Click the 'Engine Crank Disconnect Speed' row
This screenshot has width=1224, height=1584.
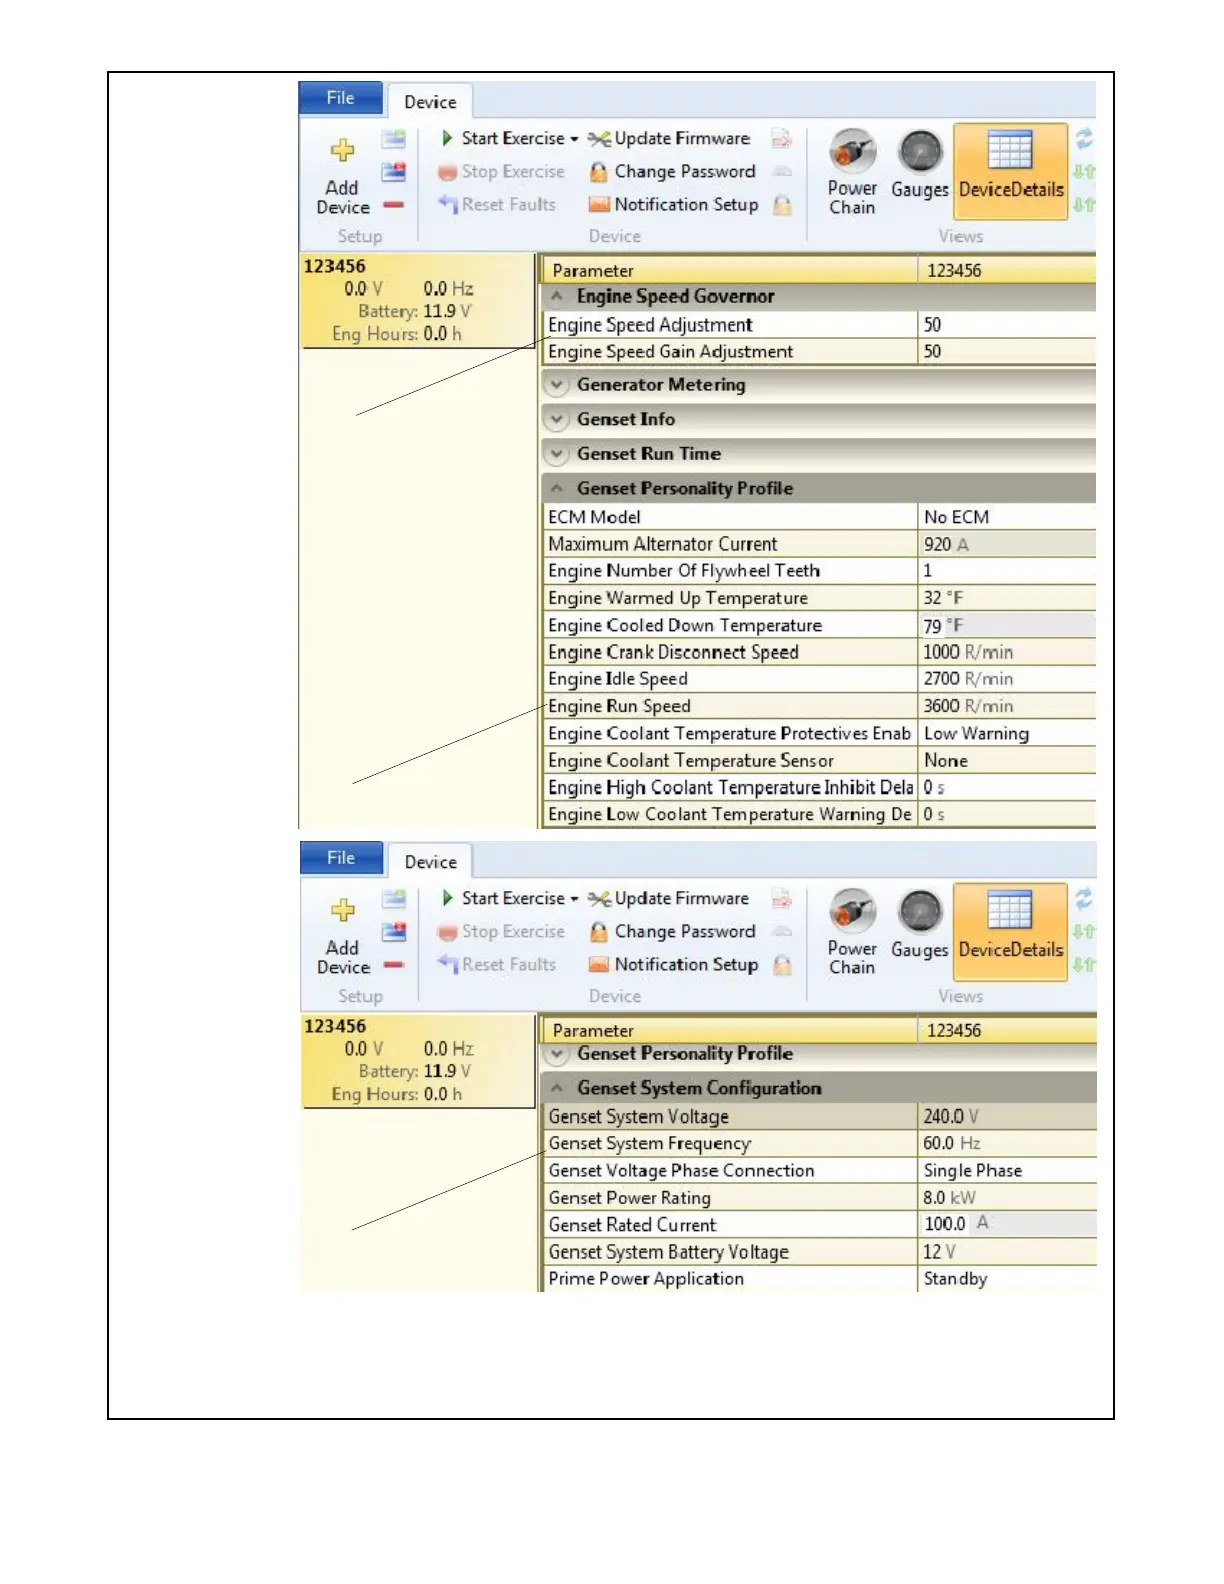point(820,652)
